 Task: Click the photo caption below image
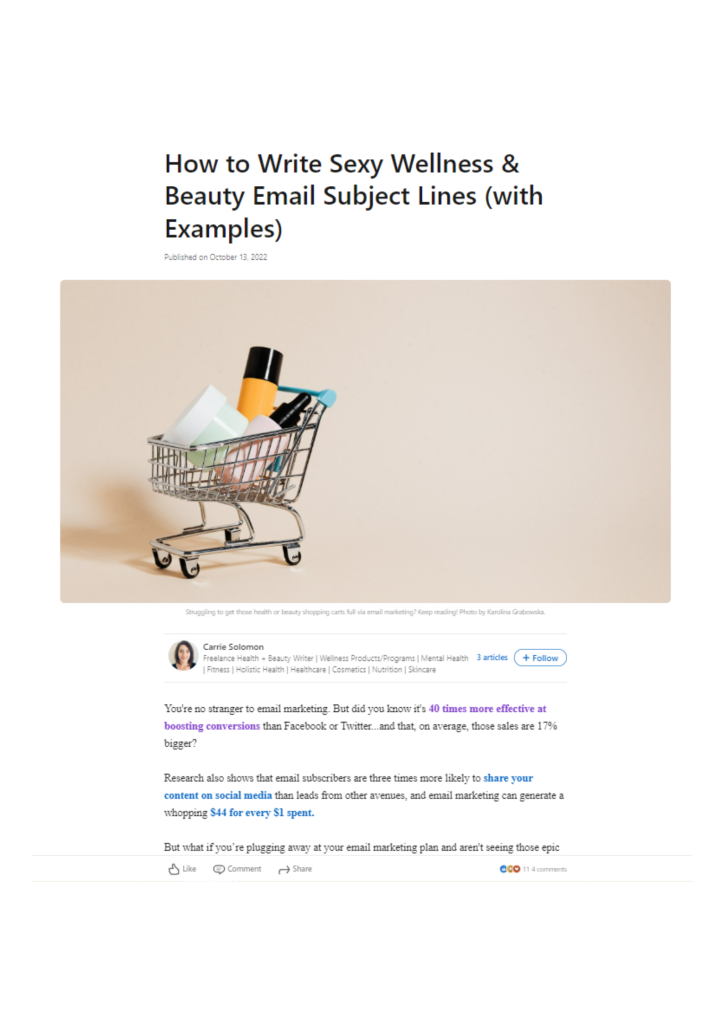point(365,612)
